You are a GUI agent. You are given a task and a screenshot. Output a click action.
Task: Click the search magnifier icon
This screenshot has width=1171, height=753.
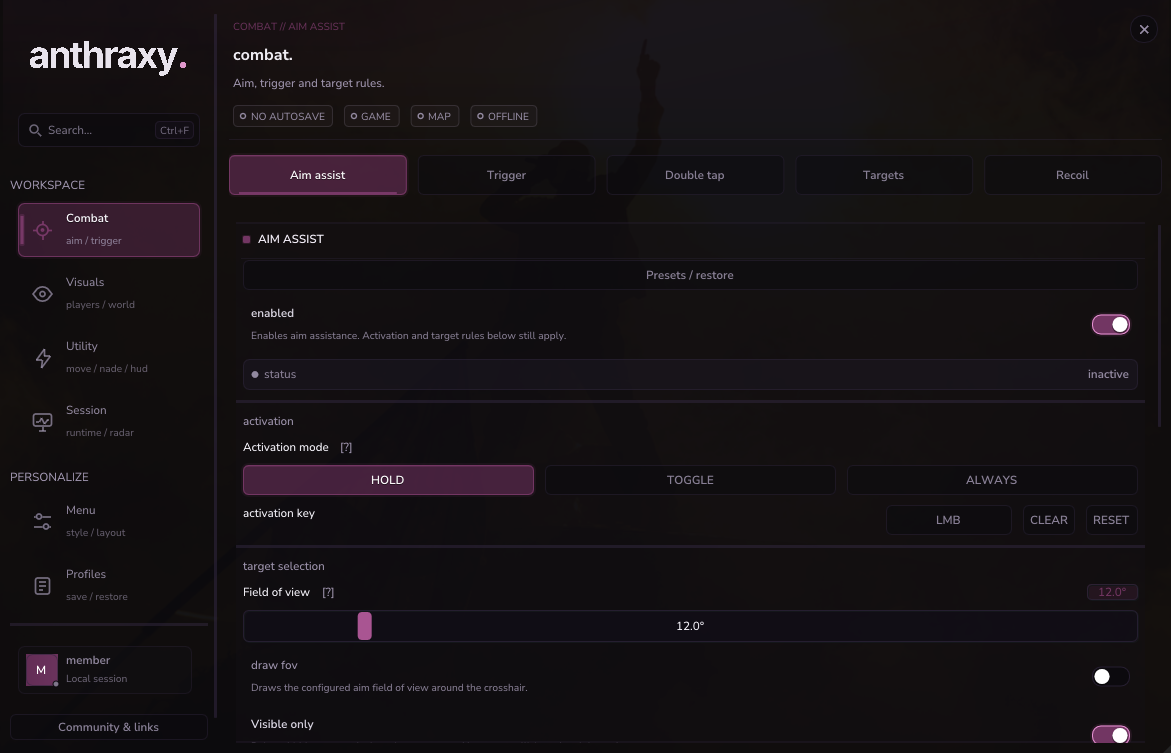(35, 130)
